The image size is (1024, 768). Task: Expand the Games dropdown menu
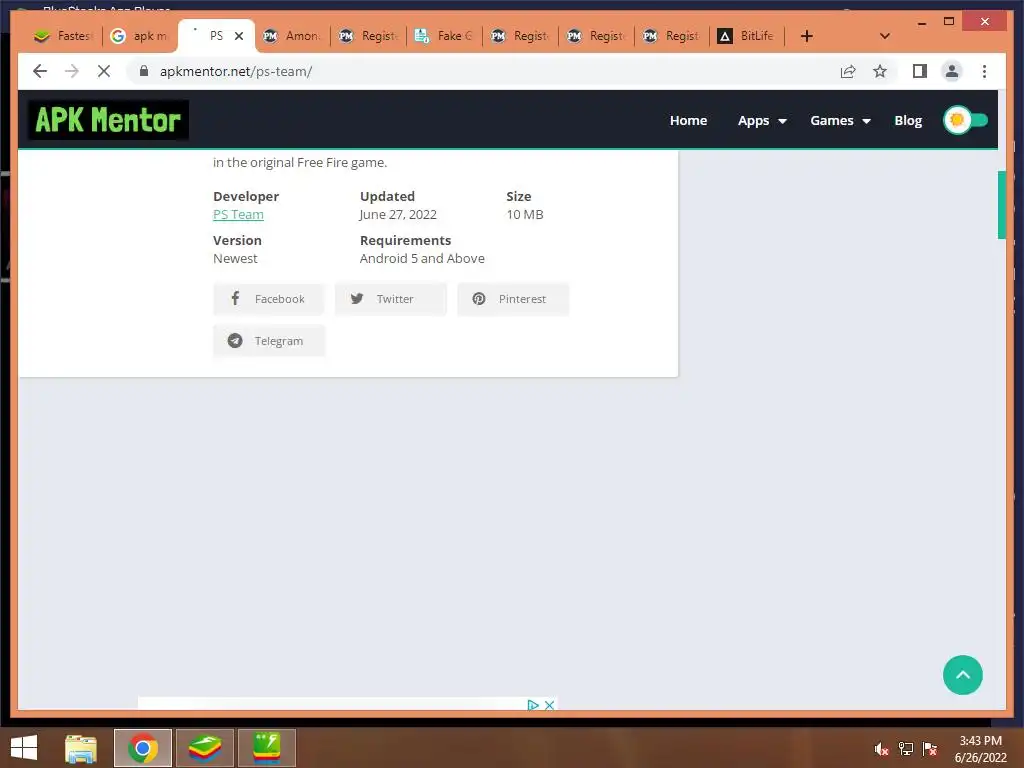click(840, 121)
